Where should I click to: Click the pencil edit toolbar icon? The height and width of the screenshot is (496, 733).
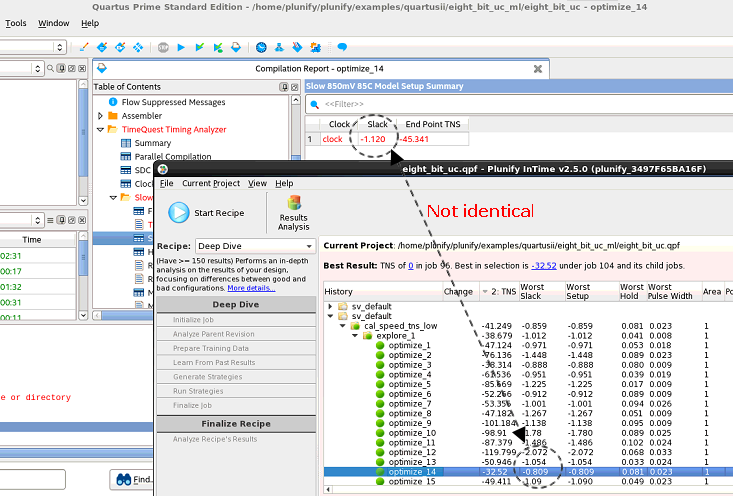point(84,47)
